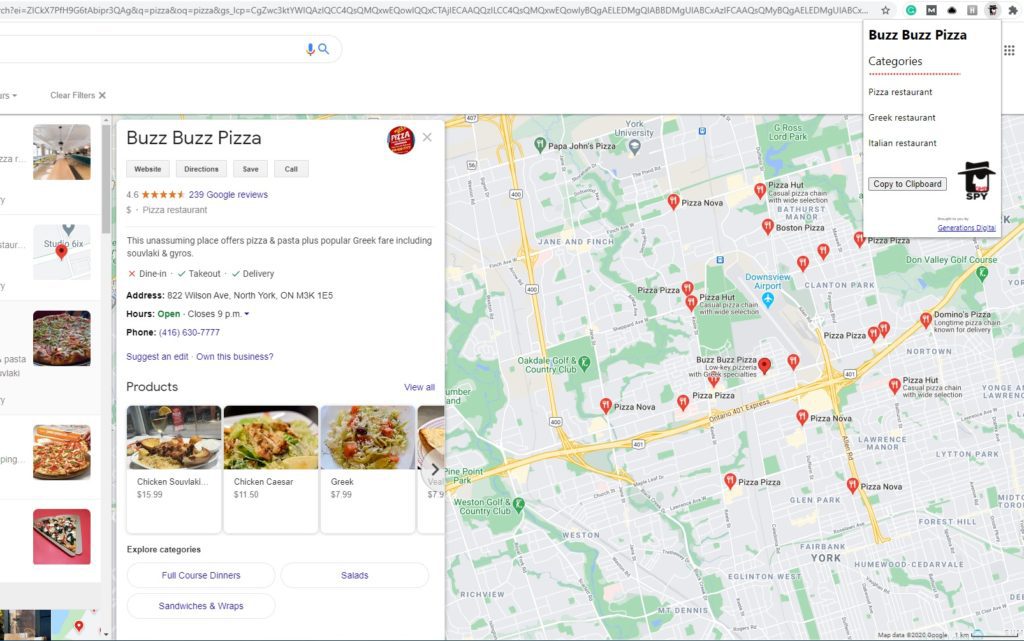Open the Full Course Dinners category
This screenshot has width=1024, height=641.
pyautogui.click(x=201, y=575)
